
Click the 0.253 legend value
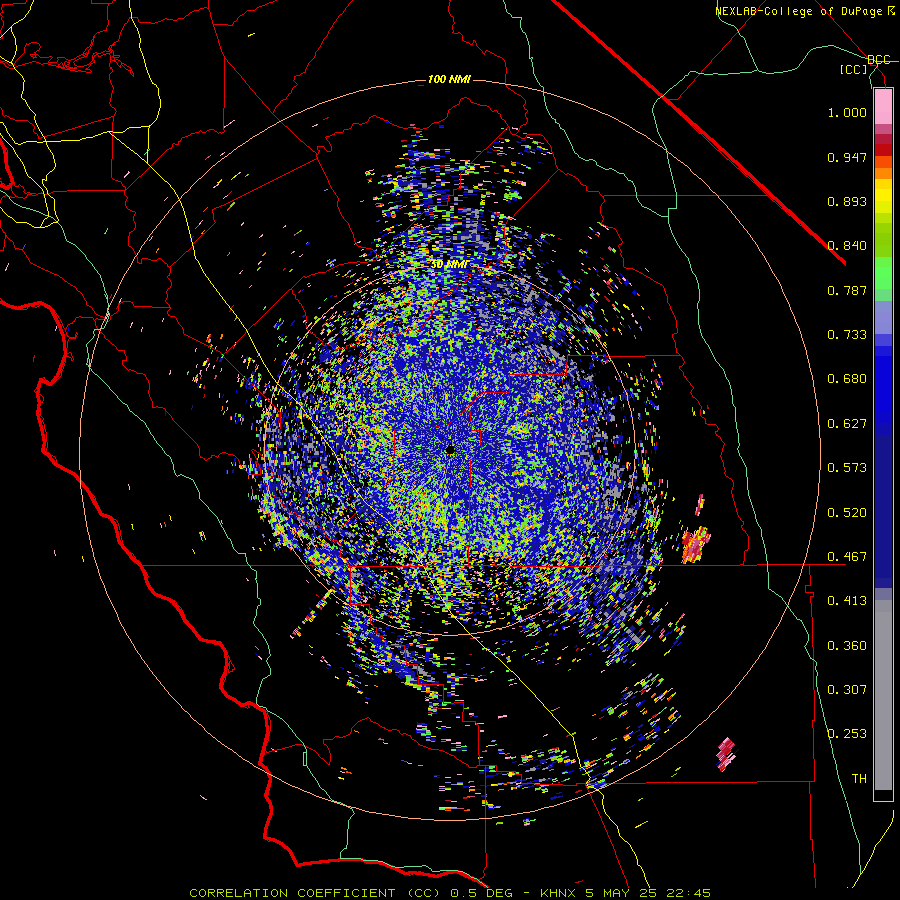click(847, 734)
